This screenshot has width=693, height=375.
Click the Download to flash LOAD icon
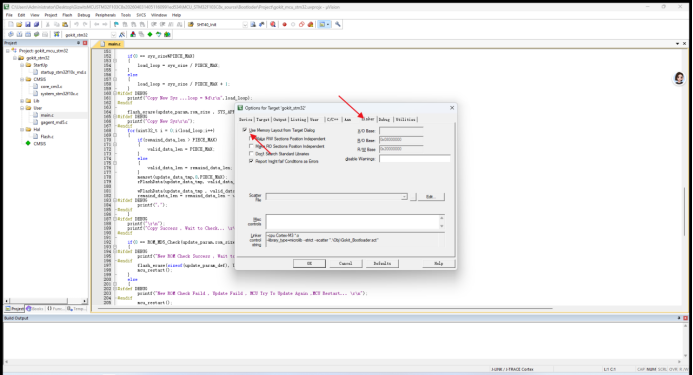[57, 34]
